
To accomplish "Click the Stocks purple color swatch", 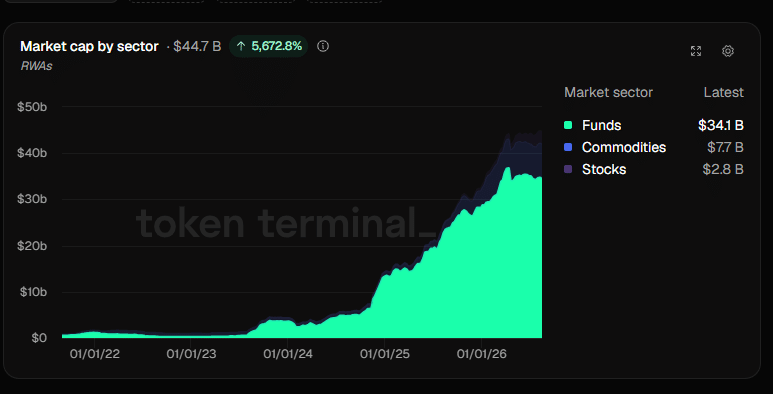I will coord(568,169).
